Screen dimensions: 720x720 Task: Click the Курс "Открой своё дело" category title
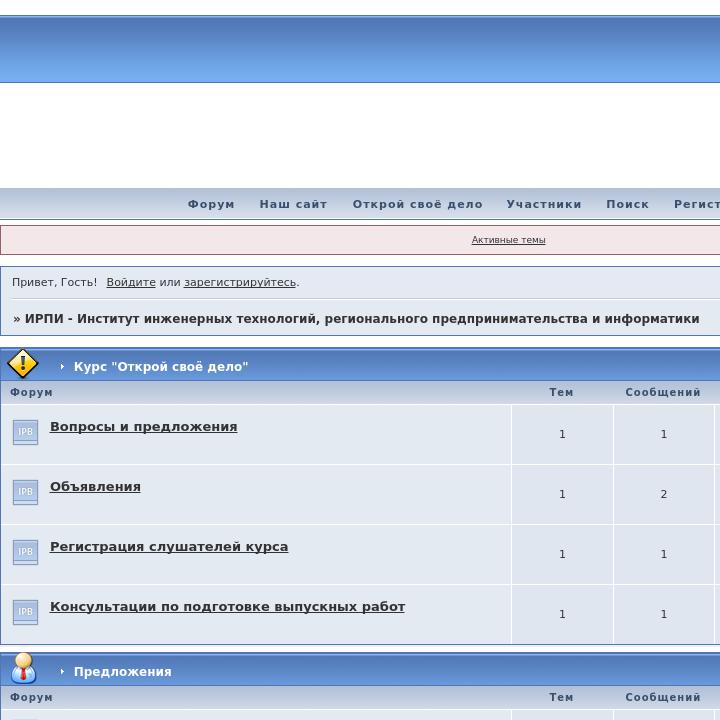(x=161, y=366)
